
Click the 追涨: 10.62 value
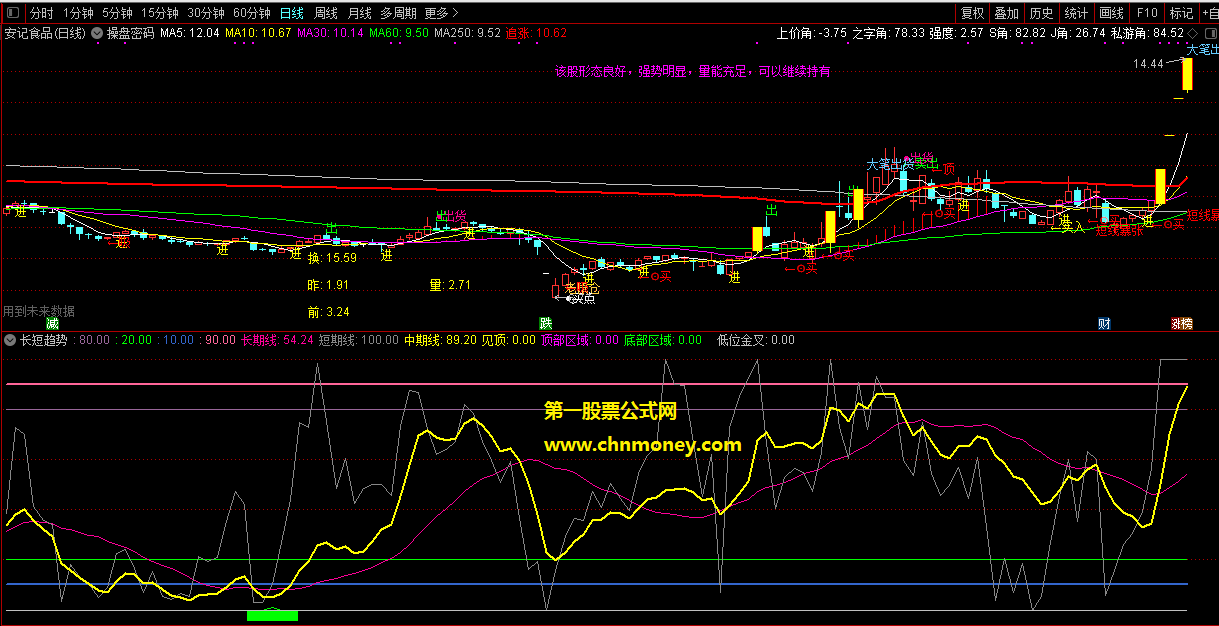tap(536, 33)
